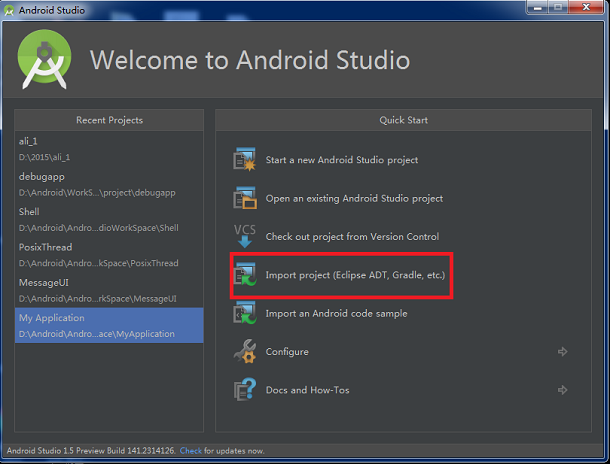Click the Docs and How-Tos question mark icon

click(245, 390)
